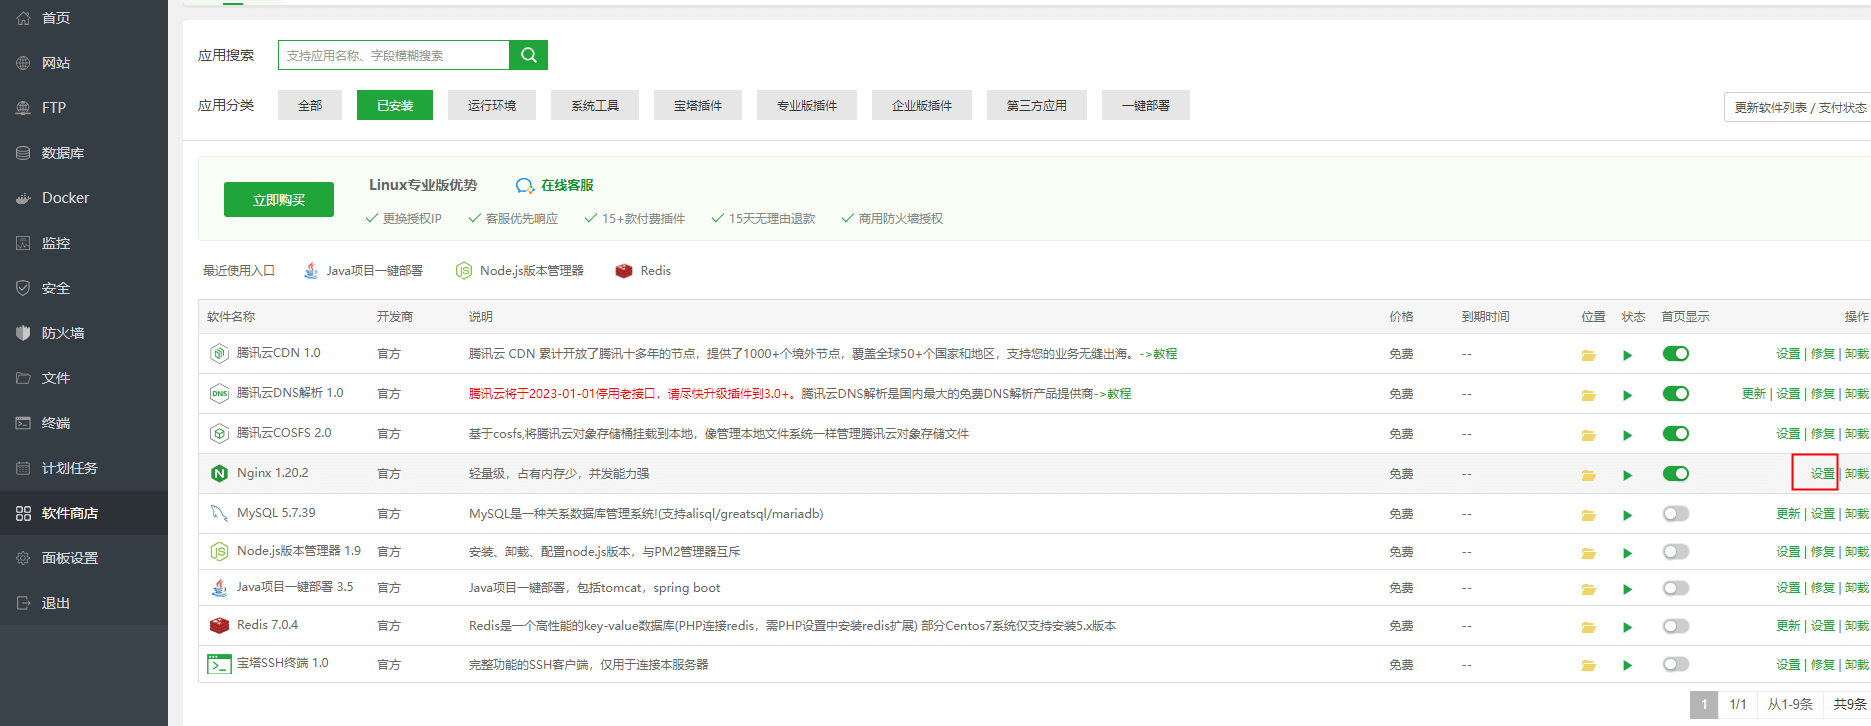Viewport: 1871px width, 726px height.
Task: Click page number 1 in pagination
Action: [x=1704, y=704]
